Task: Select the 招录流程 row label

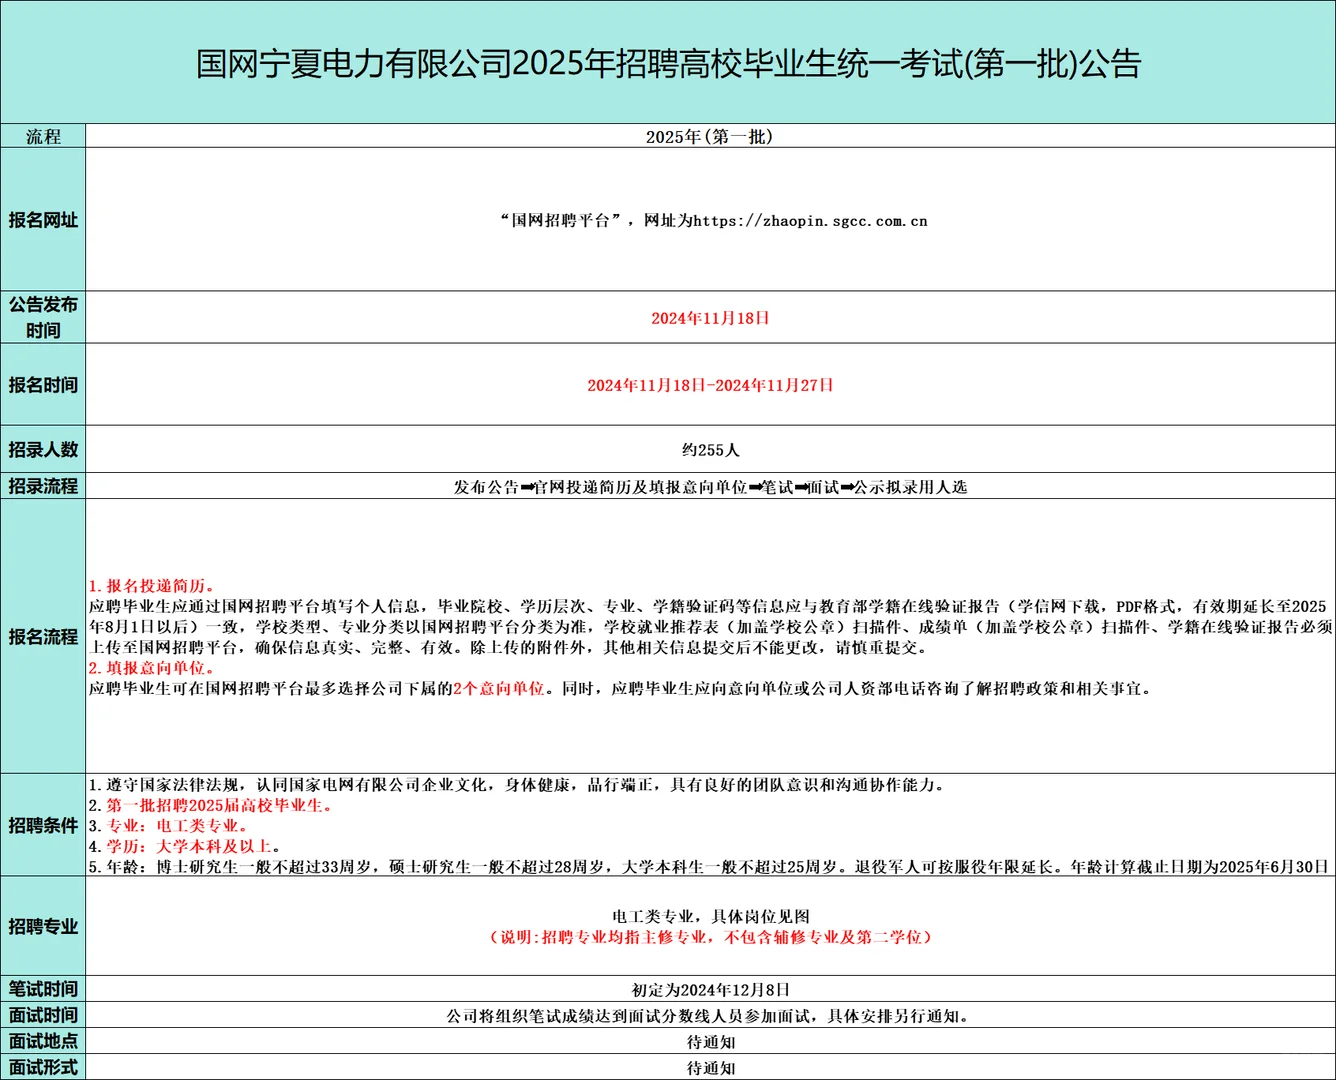Action: coord(43,487)
